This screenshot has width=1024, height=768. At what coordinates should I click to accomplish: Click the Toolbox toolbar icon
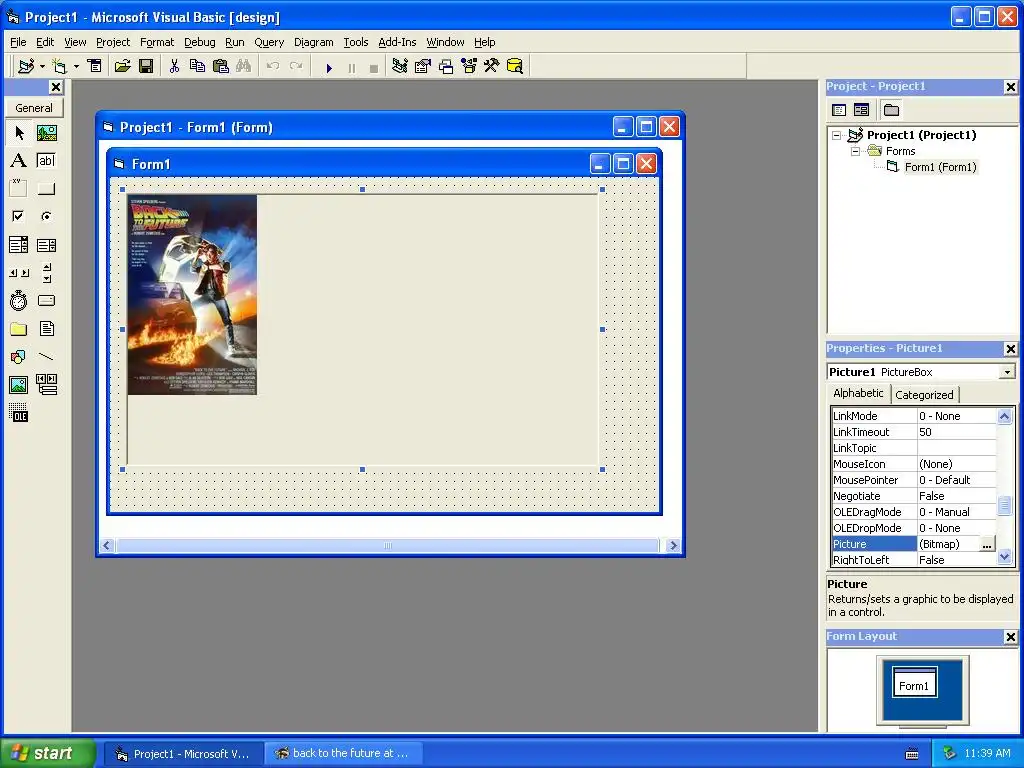coord(492,66)
